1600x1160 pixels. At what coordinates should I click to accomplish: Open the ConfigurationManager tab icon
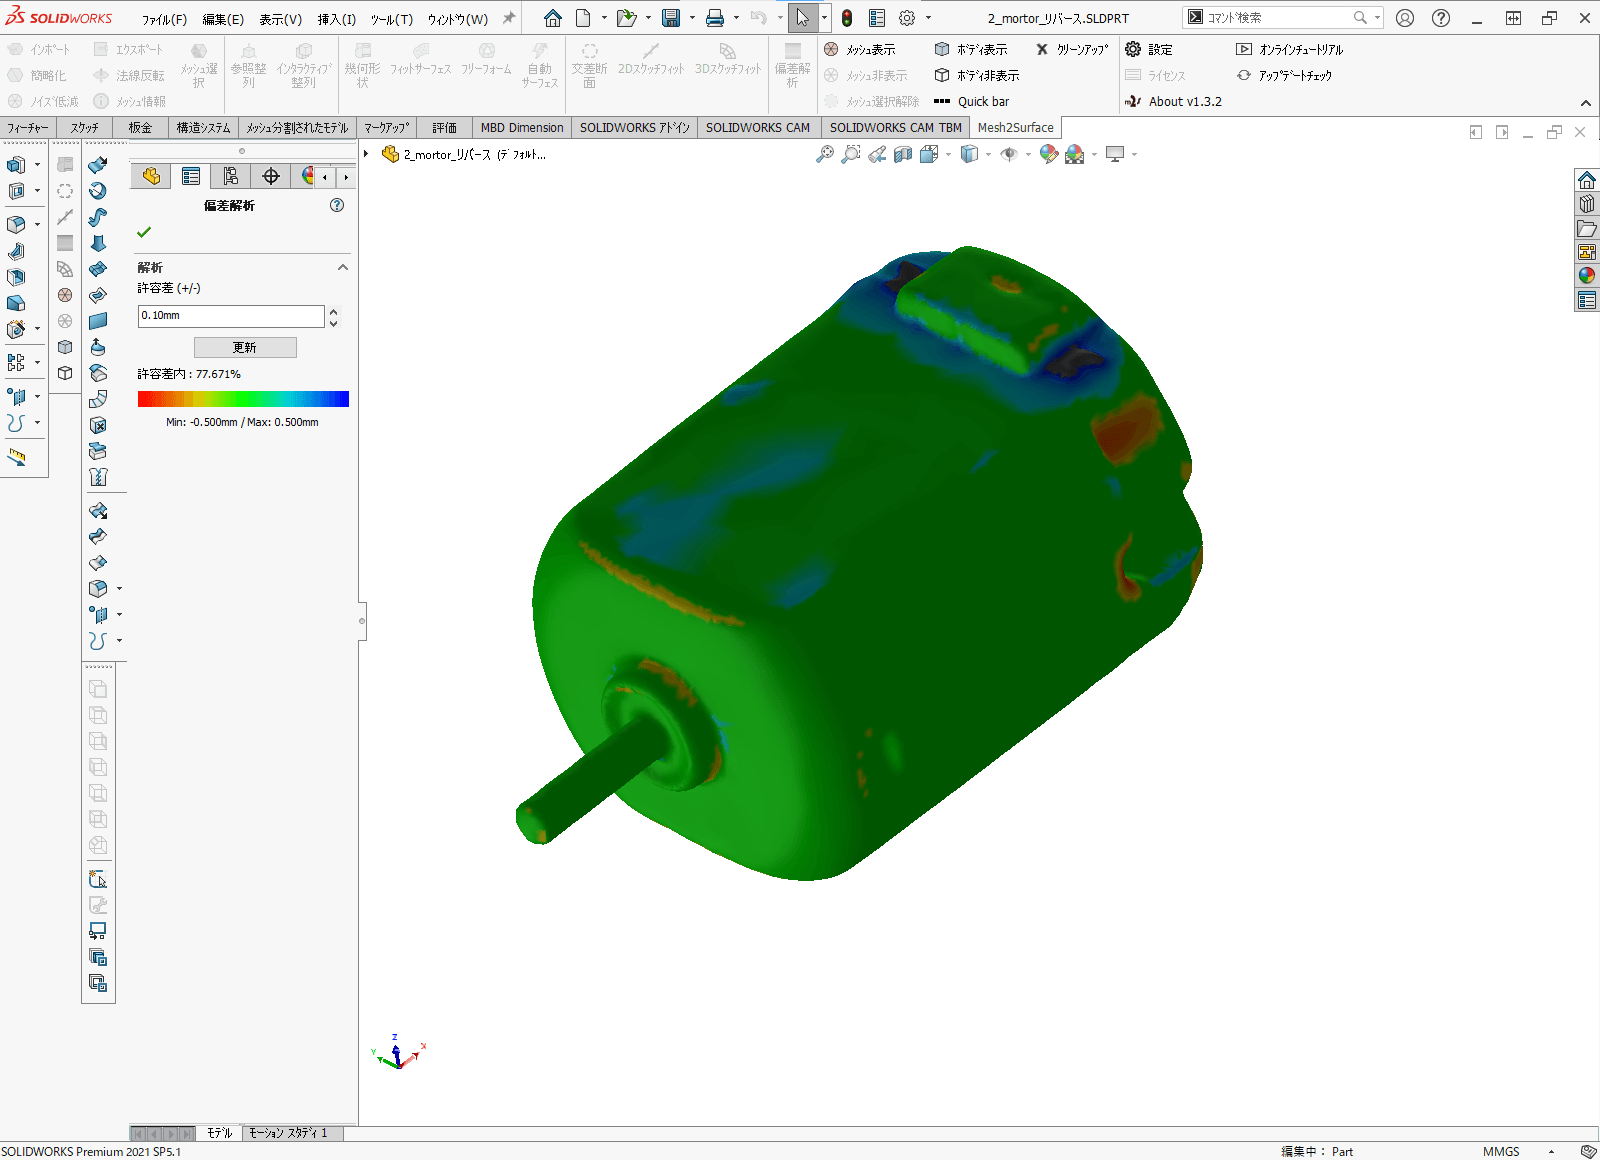click(231, 177)
